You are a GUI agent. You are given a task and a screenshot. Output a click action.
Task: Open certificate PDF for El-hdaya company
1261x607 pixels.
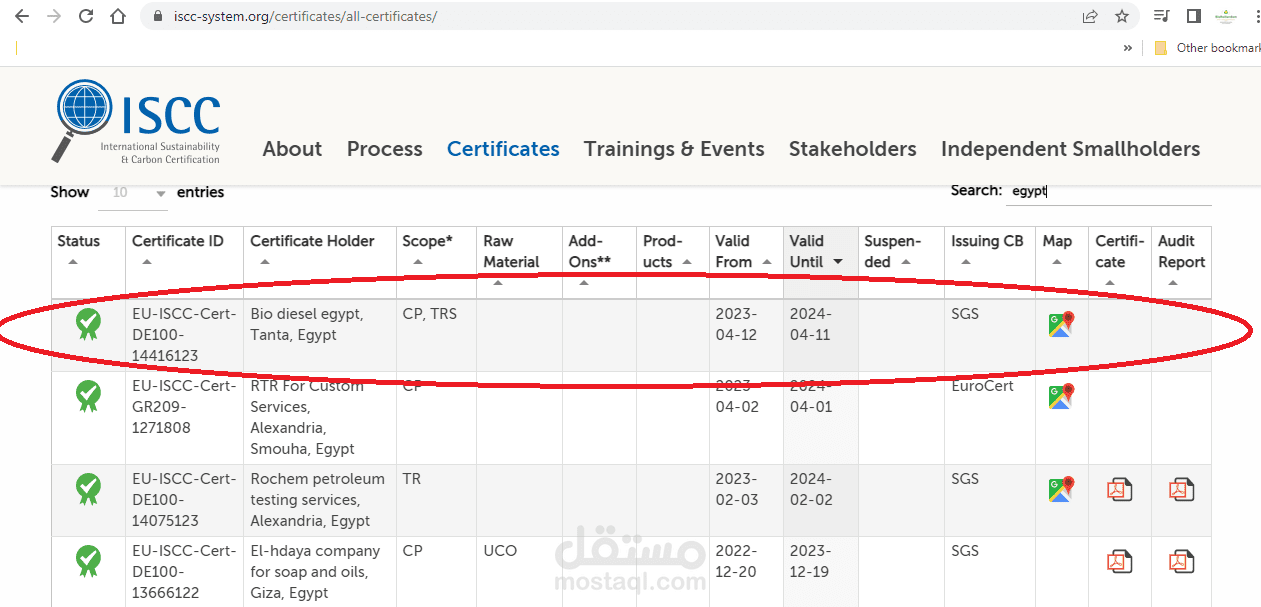point(1119,561)
